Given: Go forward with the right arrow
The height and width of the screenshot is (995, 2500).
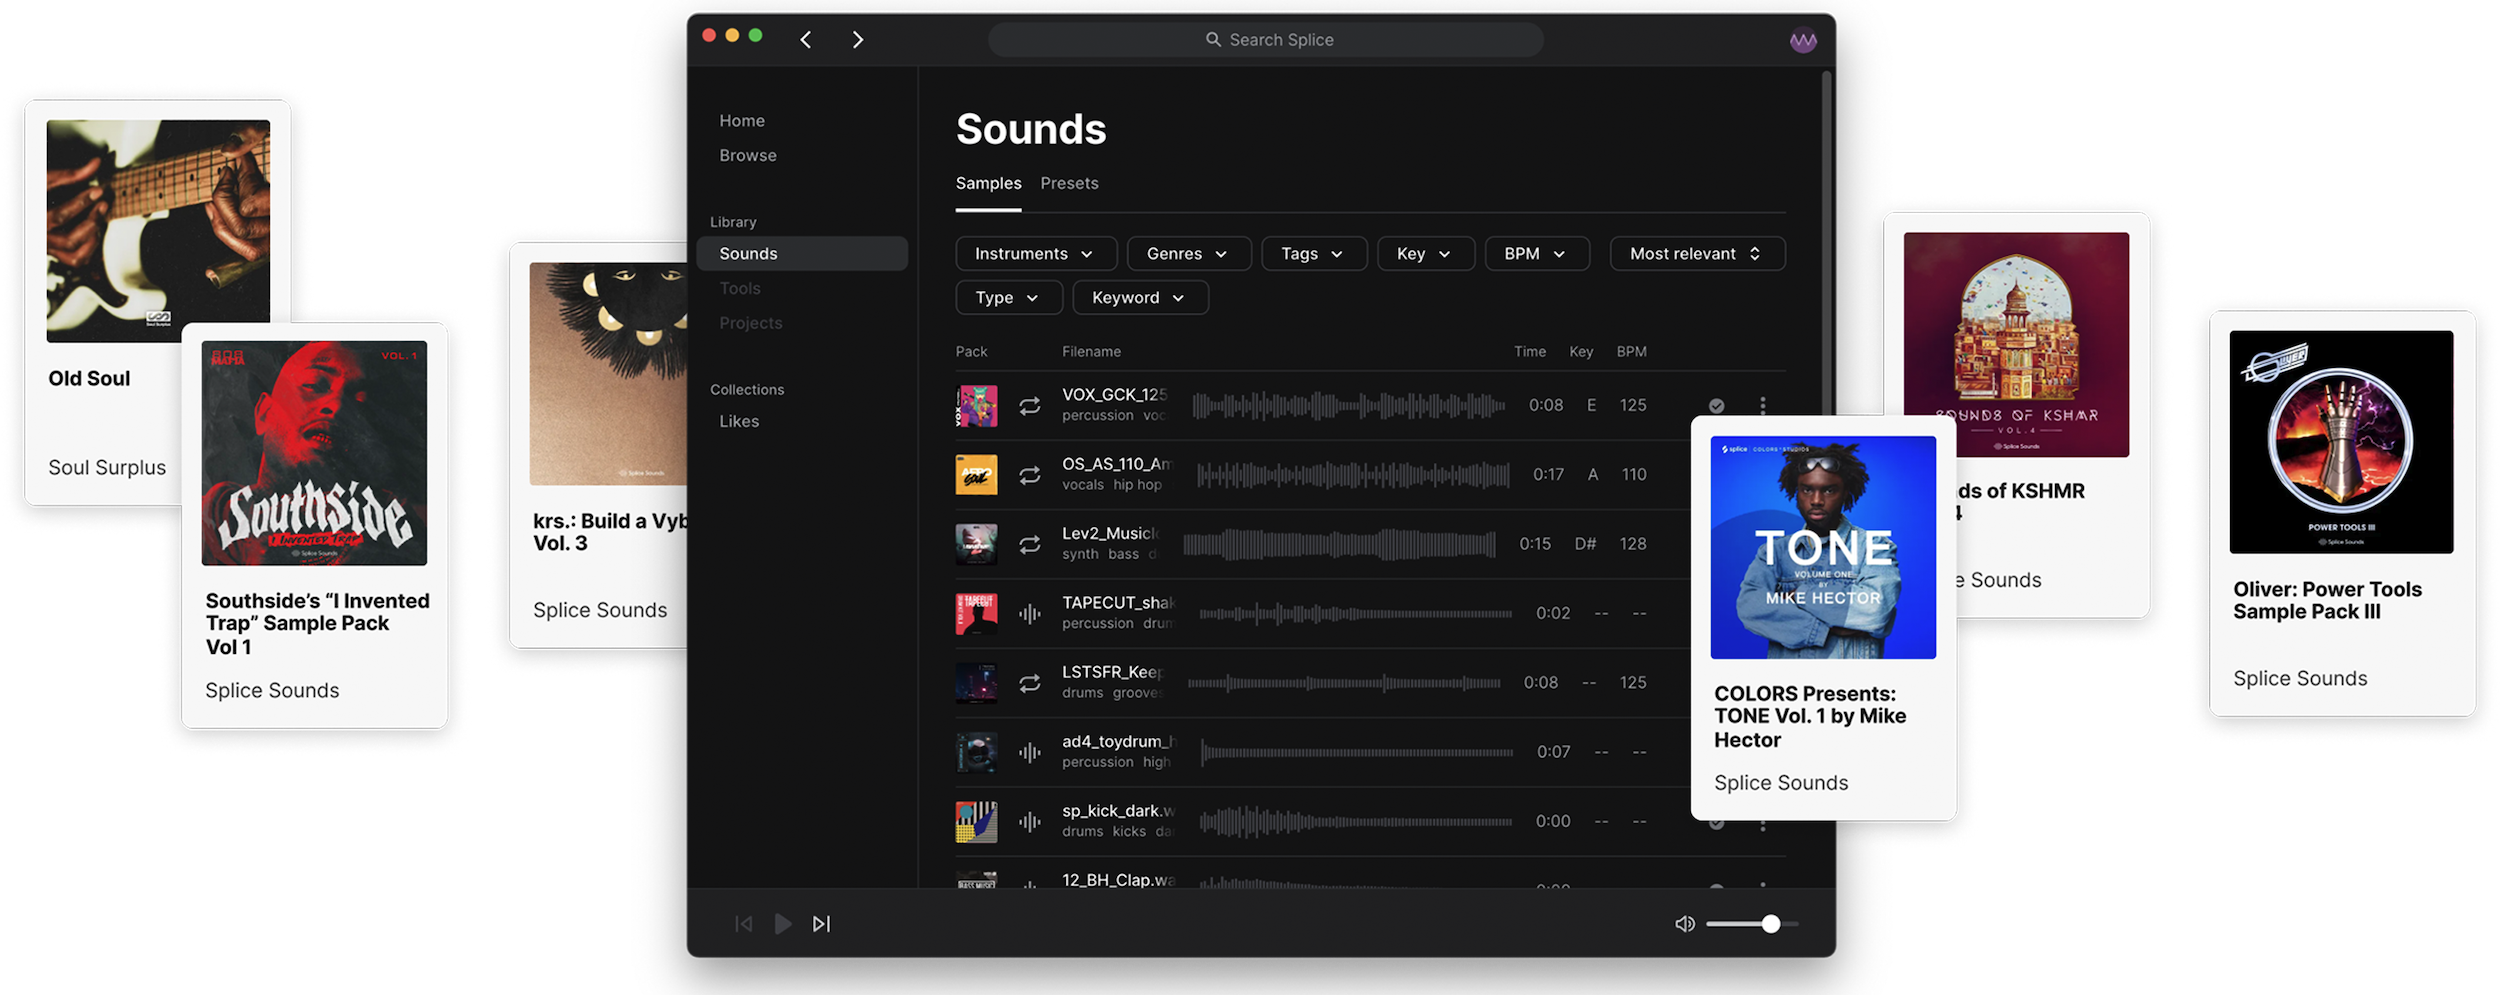Looking at the screenshot, I should (857, 39).
